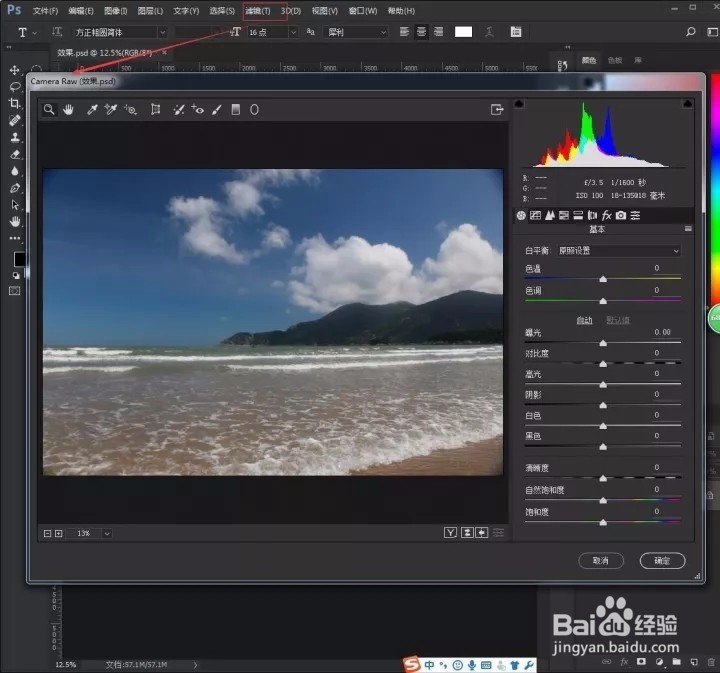The image size is (720, 673).
Task: Toggle between current and default settings
Action: pos(498,533)
